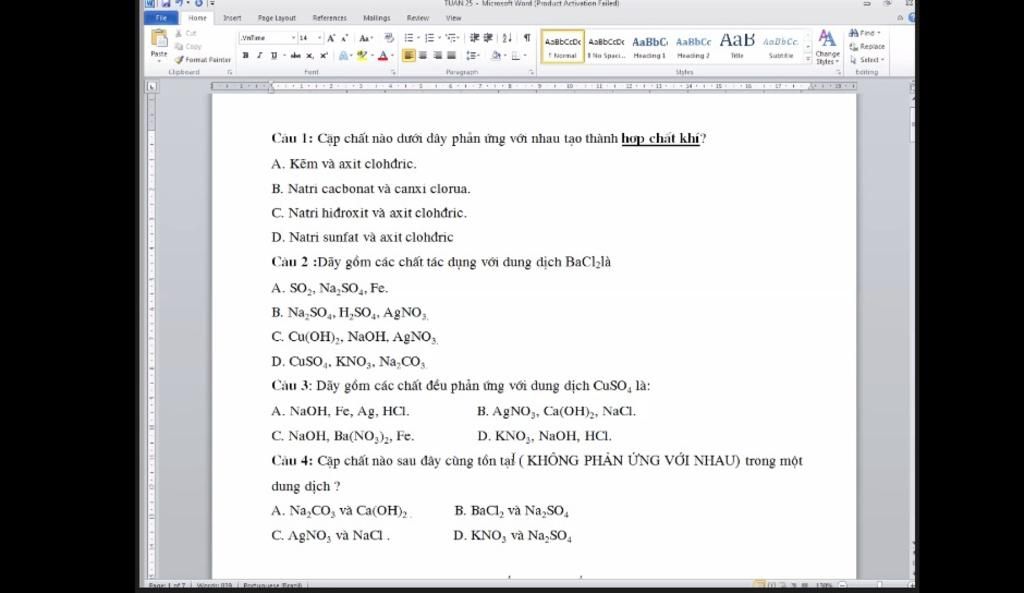This screenshot has height=593, width=1024.
Task: Toggle Italic formatting
Action: 259,56
